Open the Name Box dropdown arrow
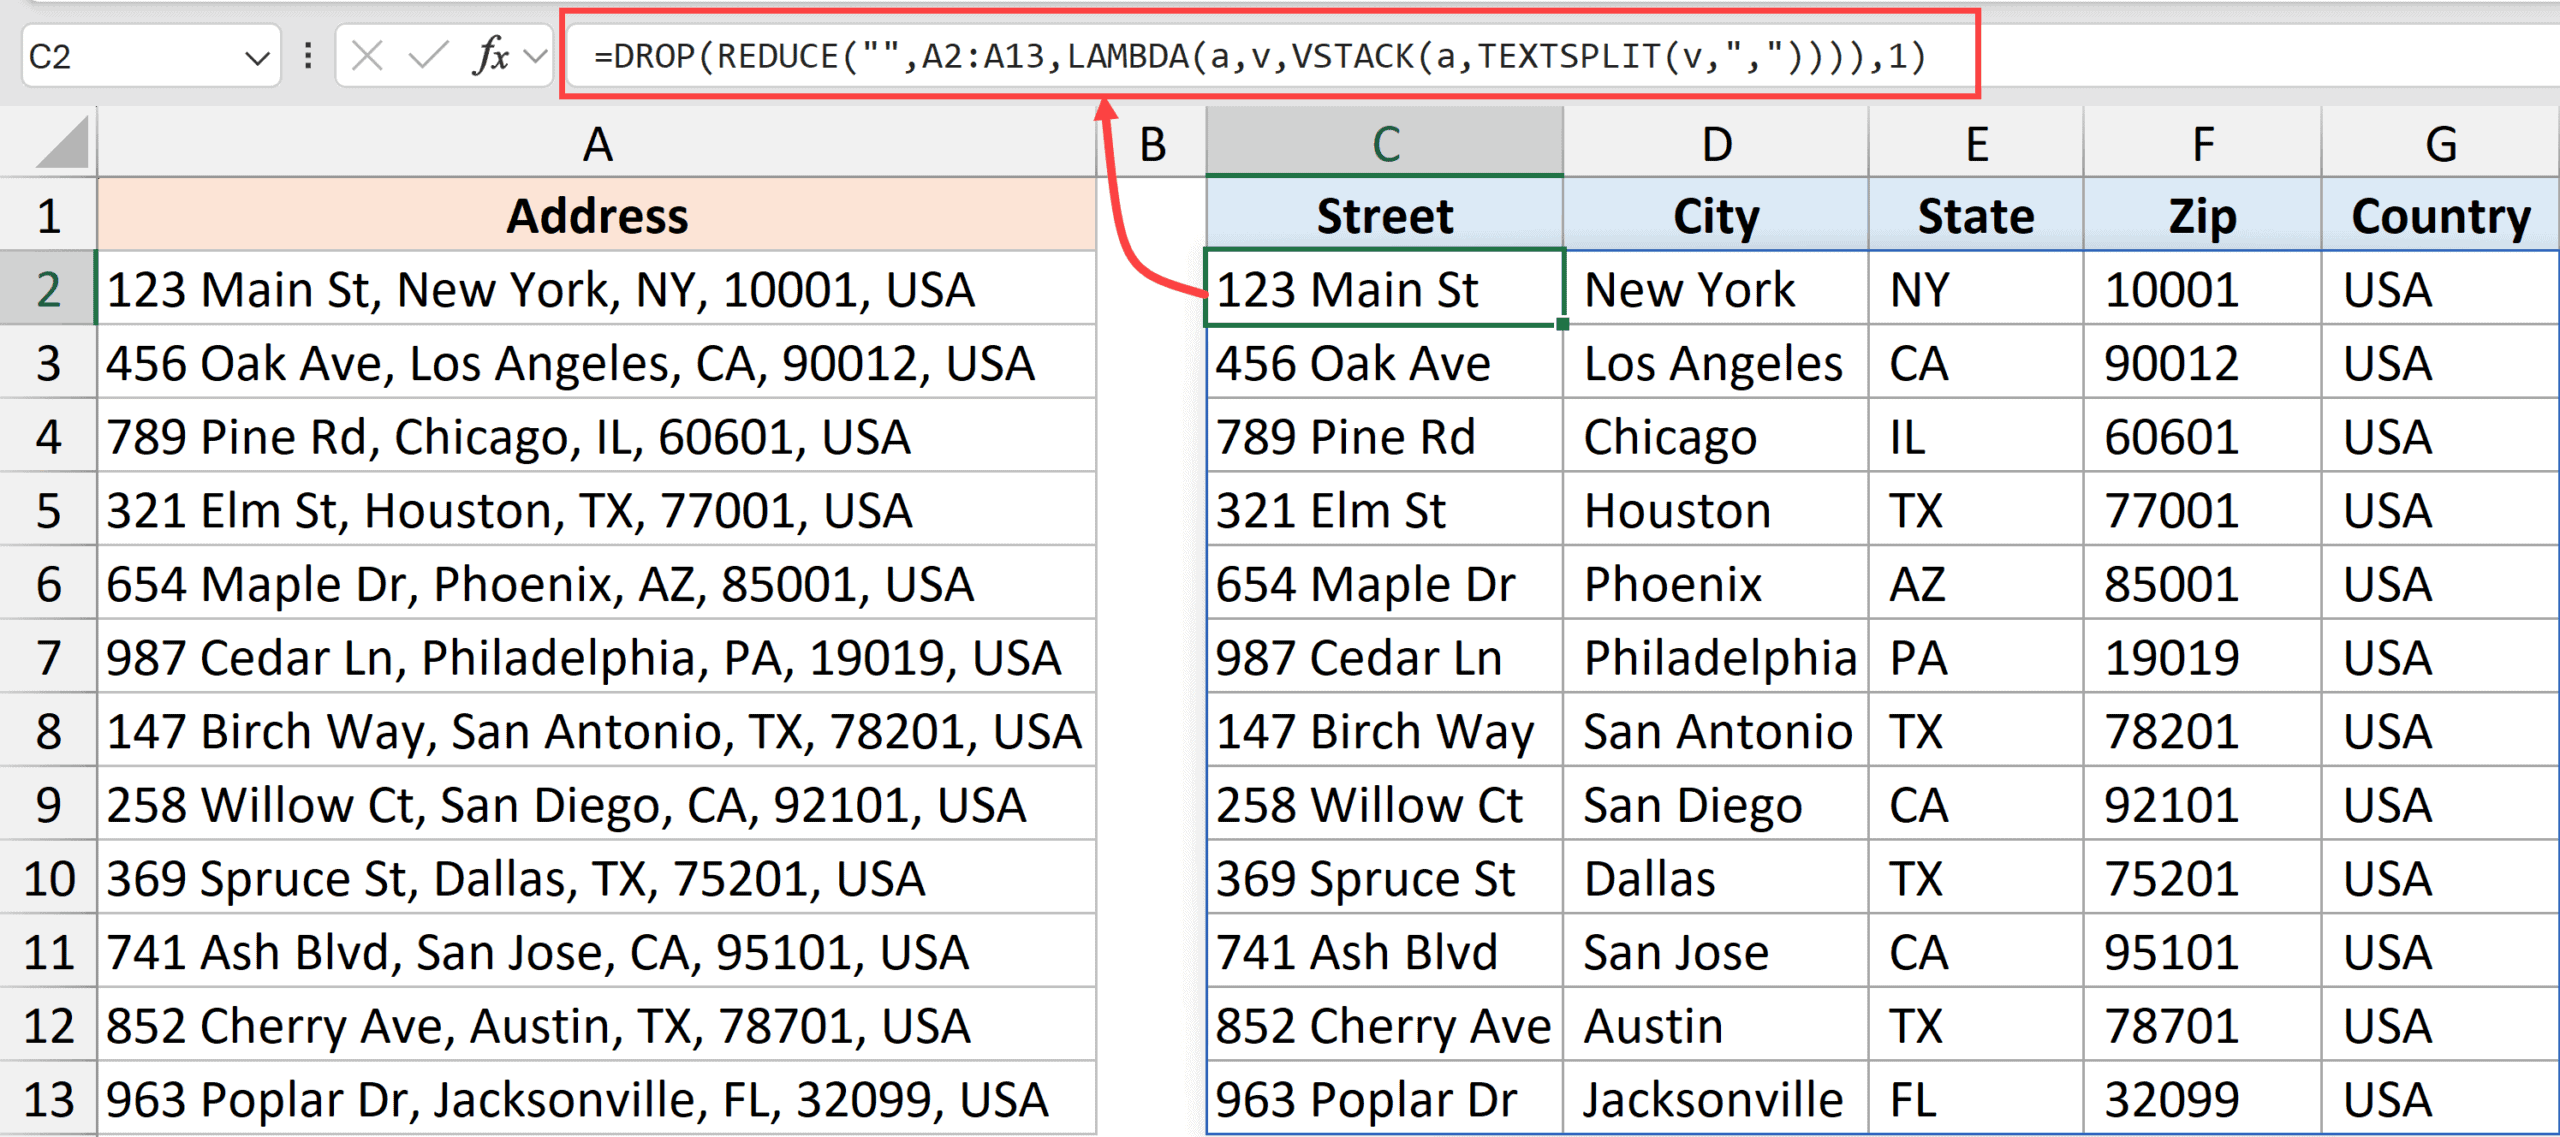 coord(257,58)
